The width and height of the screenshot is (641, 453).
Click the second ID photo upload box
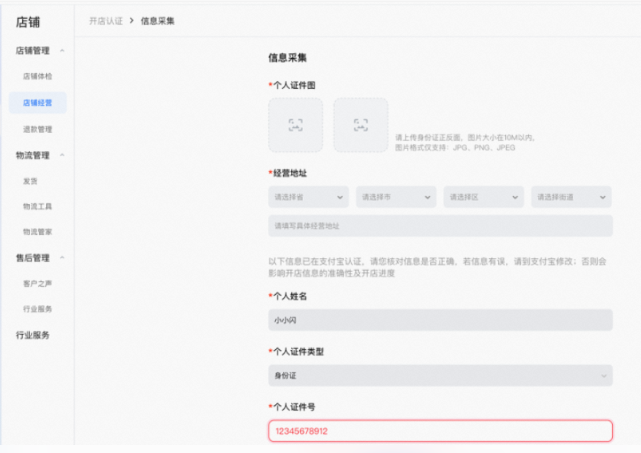coord(360,125)
